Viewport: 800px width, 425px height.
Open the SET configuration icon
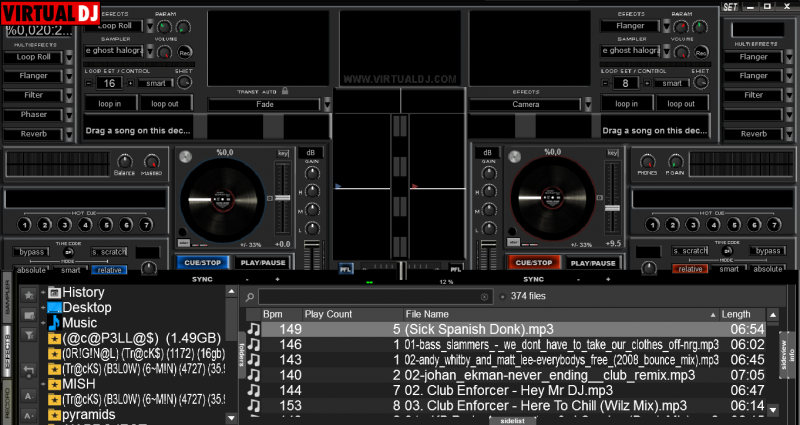pos(730,8)
